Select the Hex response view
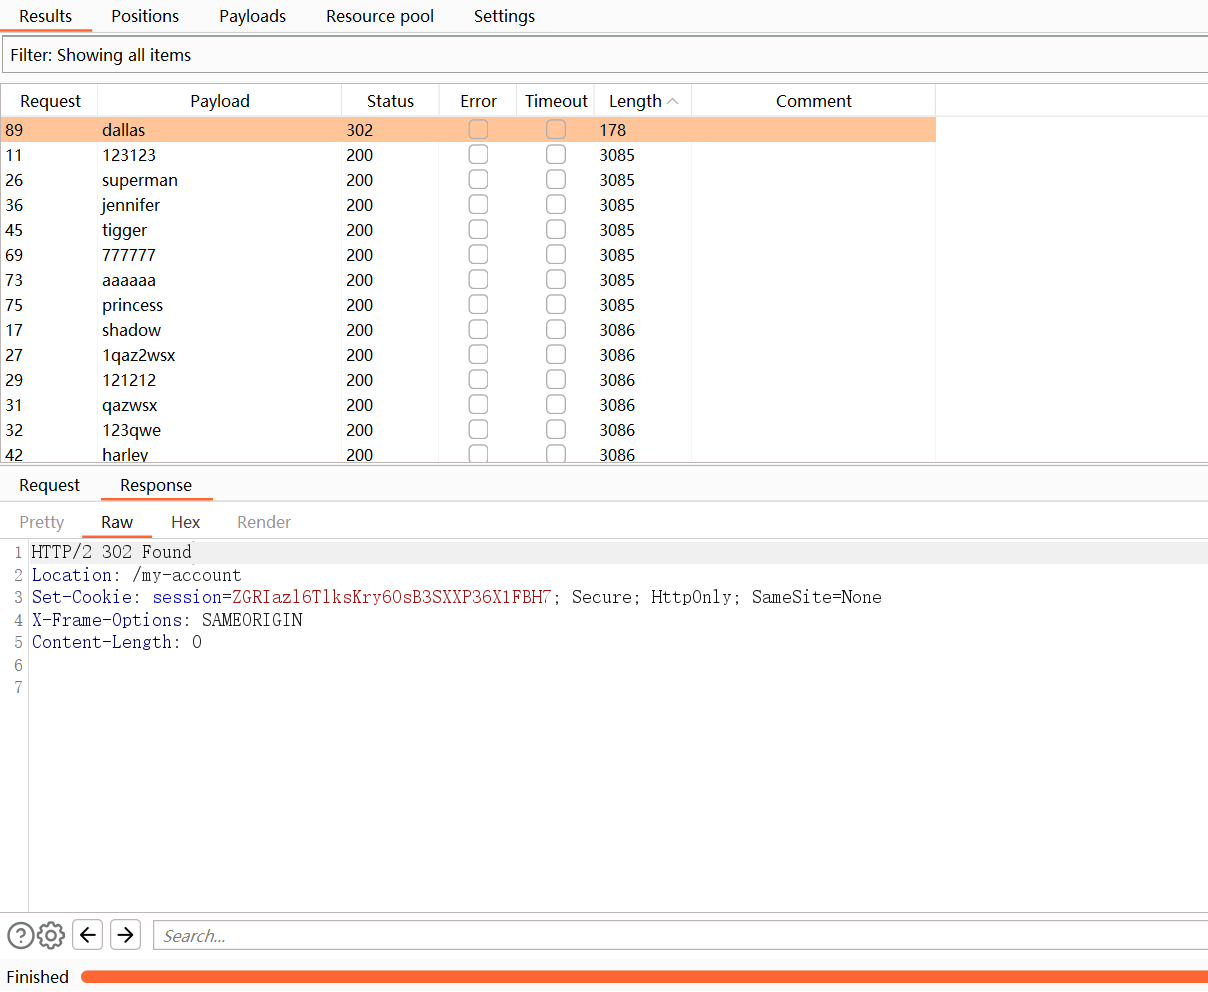Viewport: 1208px width, 992px height. tap(185, 522)
